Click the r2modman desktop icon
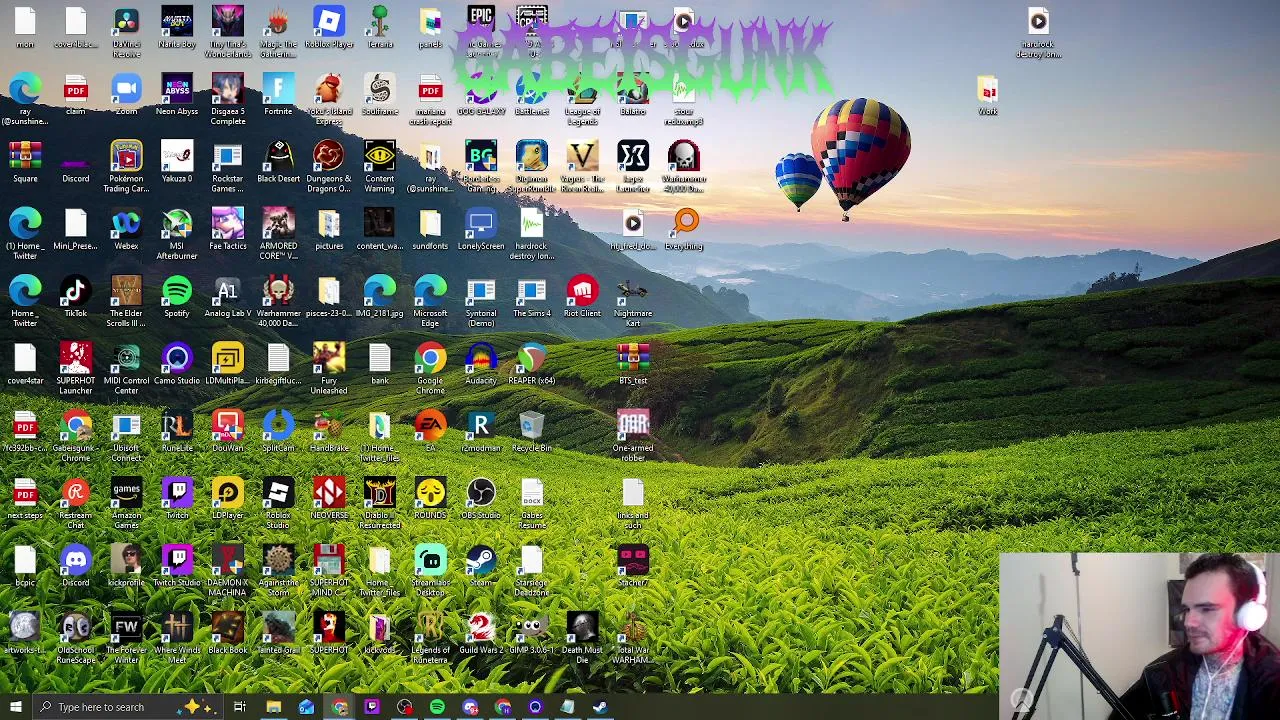The width and height of the screenshot is (1280, 720). (481, 430)
